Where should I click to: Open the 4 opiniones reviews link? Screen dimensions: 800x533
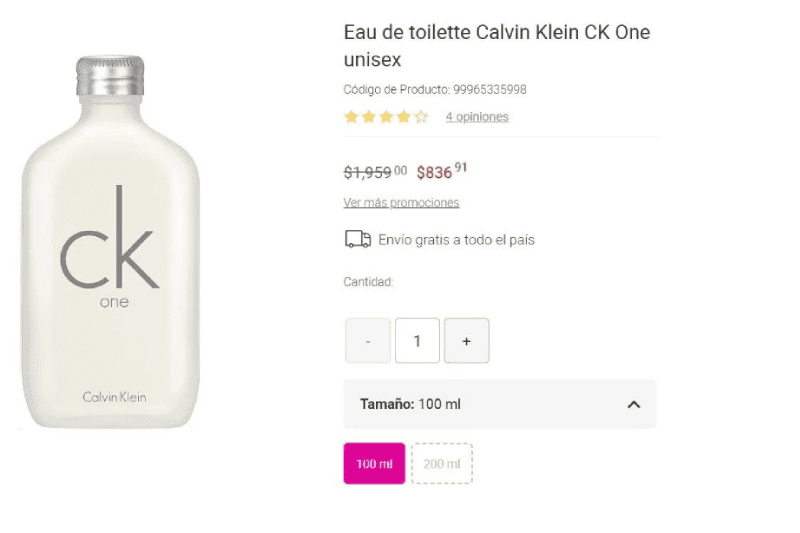click(477, 117)
